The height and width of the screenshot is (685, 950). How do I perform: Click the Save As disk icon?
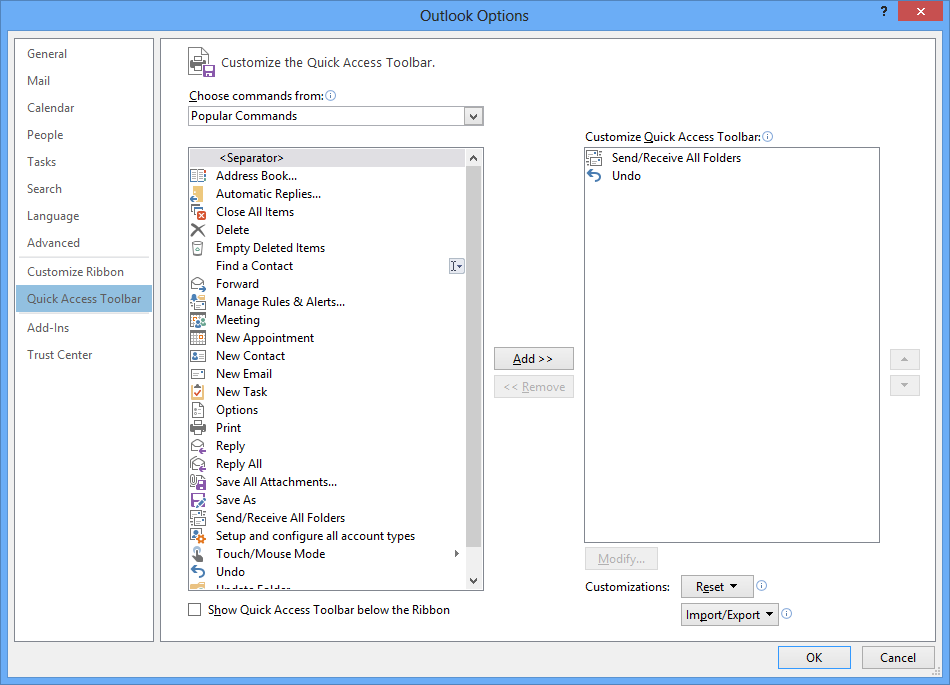coord(198,500)
